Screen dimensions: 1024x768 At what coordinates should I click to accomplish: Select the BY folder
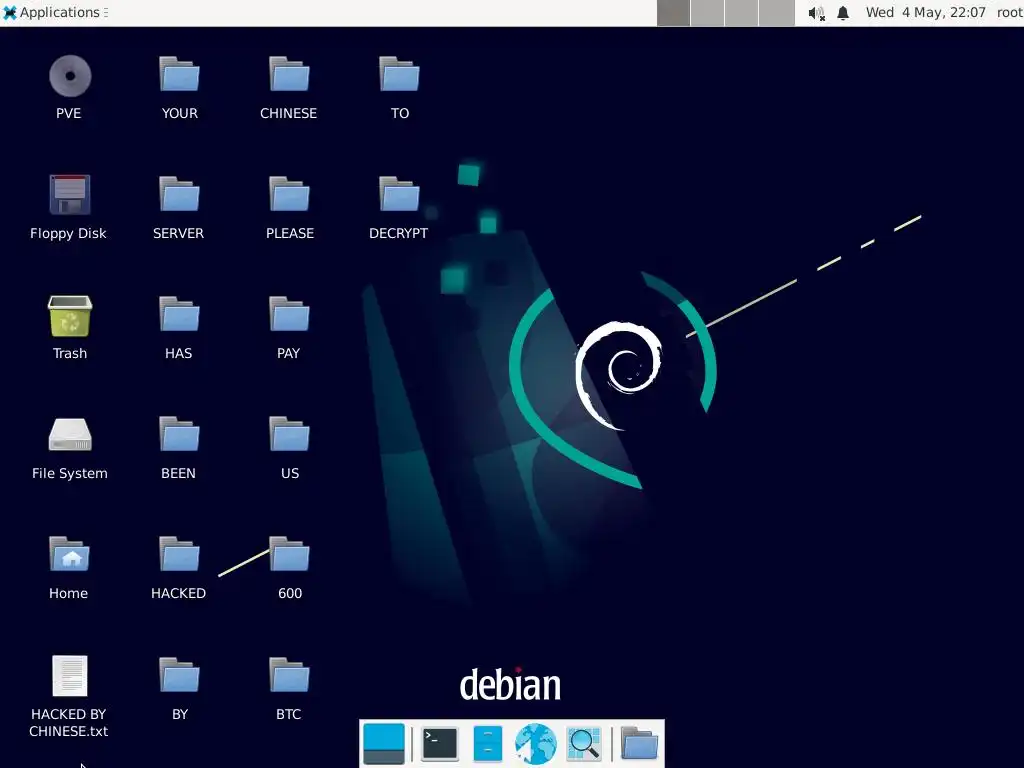pyautogui.click(x=179, y=675)
